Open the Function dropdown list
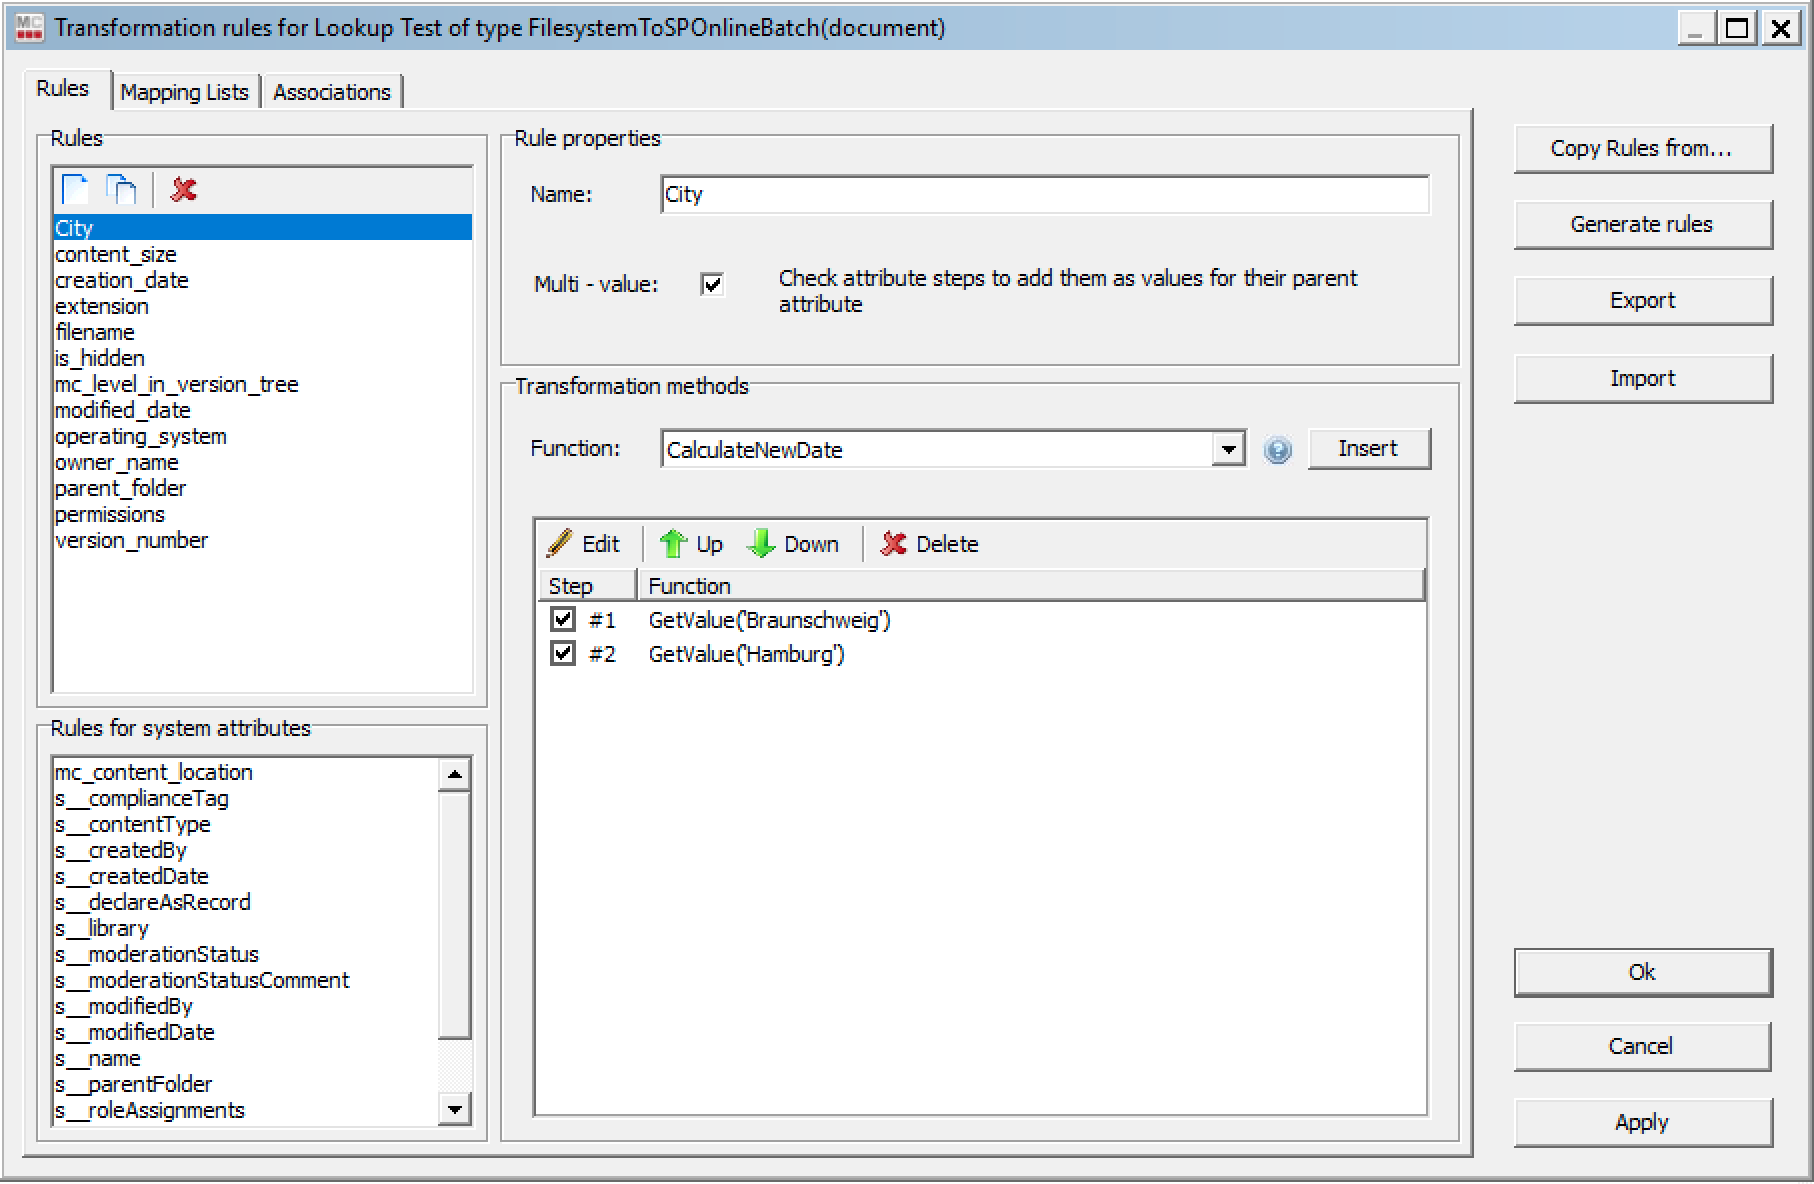 point(1228,450)
